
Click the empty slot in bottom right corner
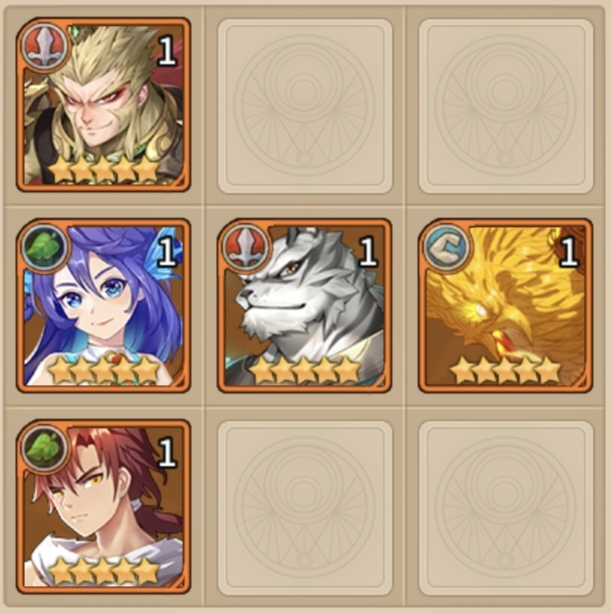[506, 508]
